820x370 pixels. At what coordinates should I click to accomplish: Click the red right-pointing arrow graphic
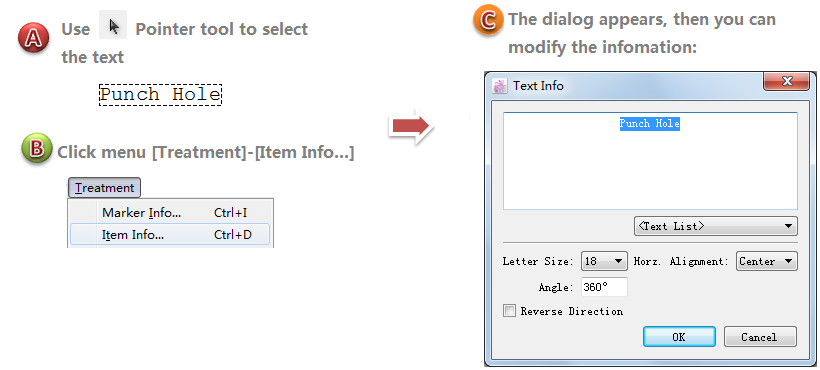click(412, 126)
